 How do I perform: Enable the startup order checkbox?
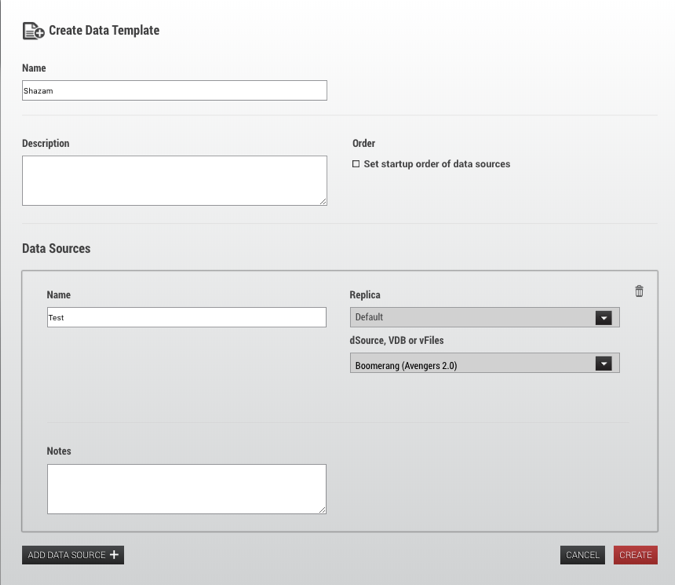pyautogui.click(x=356, y=164)
